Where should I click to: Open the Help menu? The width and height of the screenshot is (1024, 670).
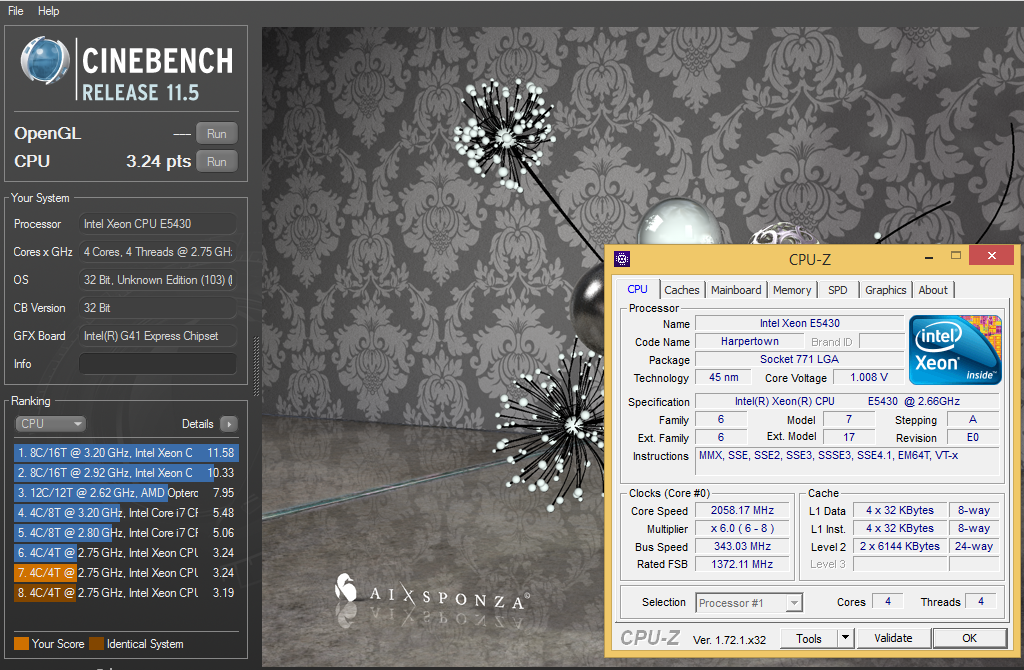(48, 11)
